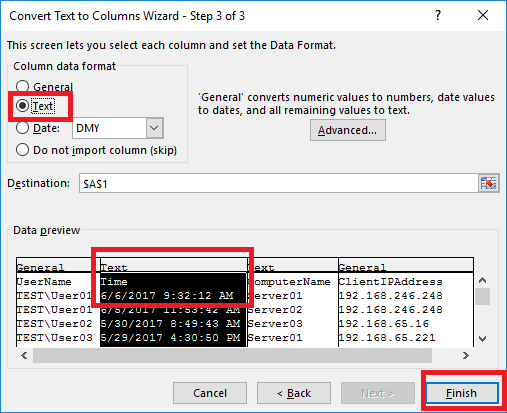507x413 pixels.
Task: Go to previous step with Back
Action: tap(294, 393)
